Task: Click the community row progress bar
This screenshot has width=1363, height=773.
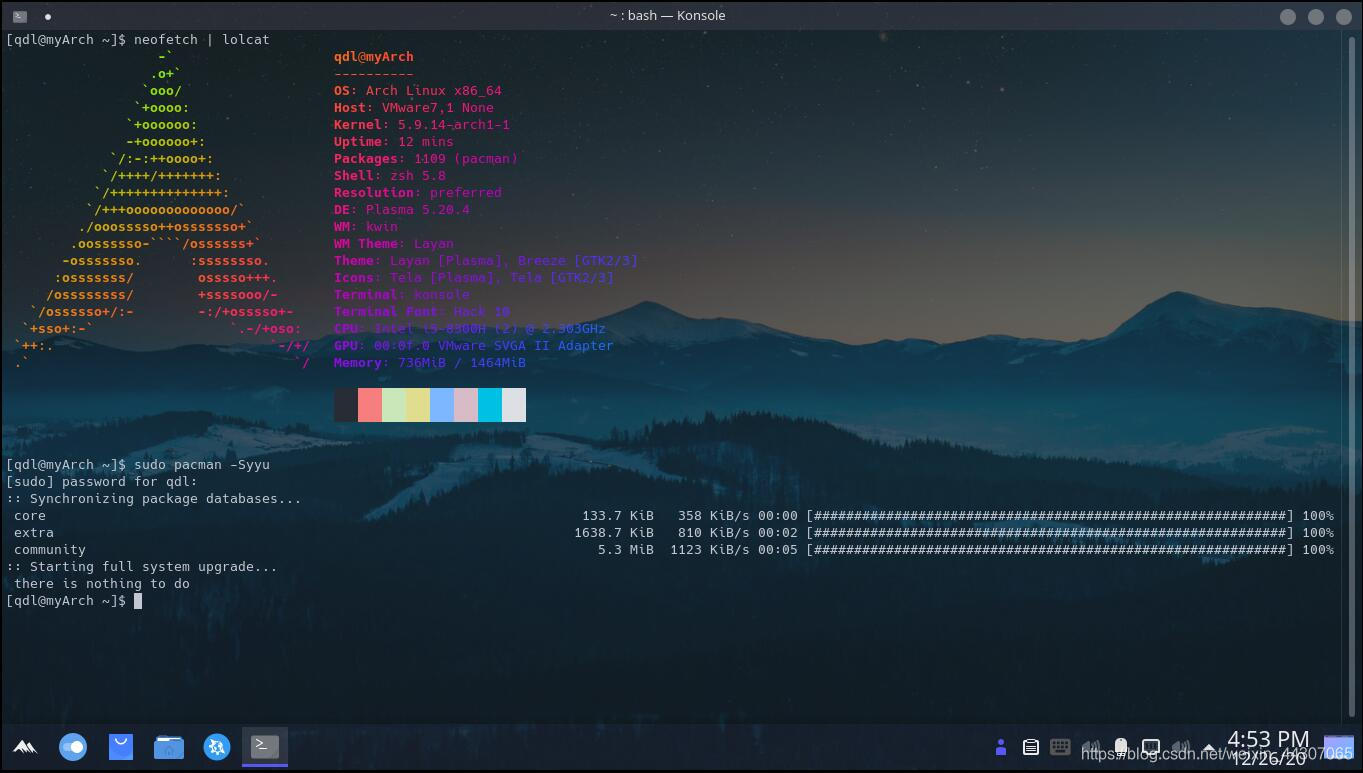Action: [1050, 549]
